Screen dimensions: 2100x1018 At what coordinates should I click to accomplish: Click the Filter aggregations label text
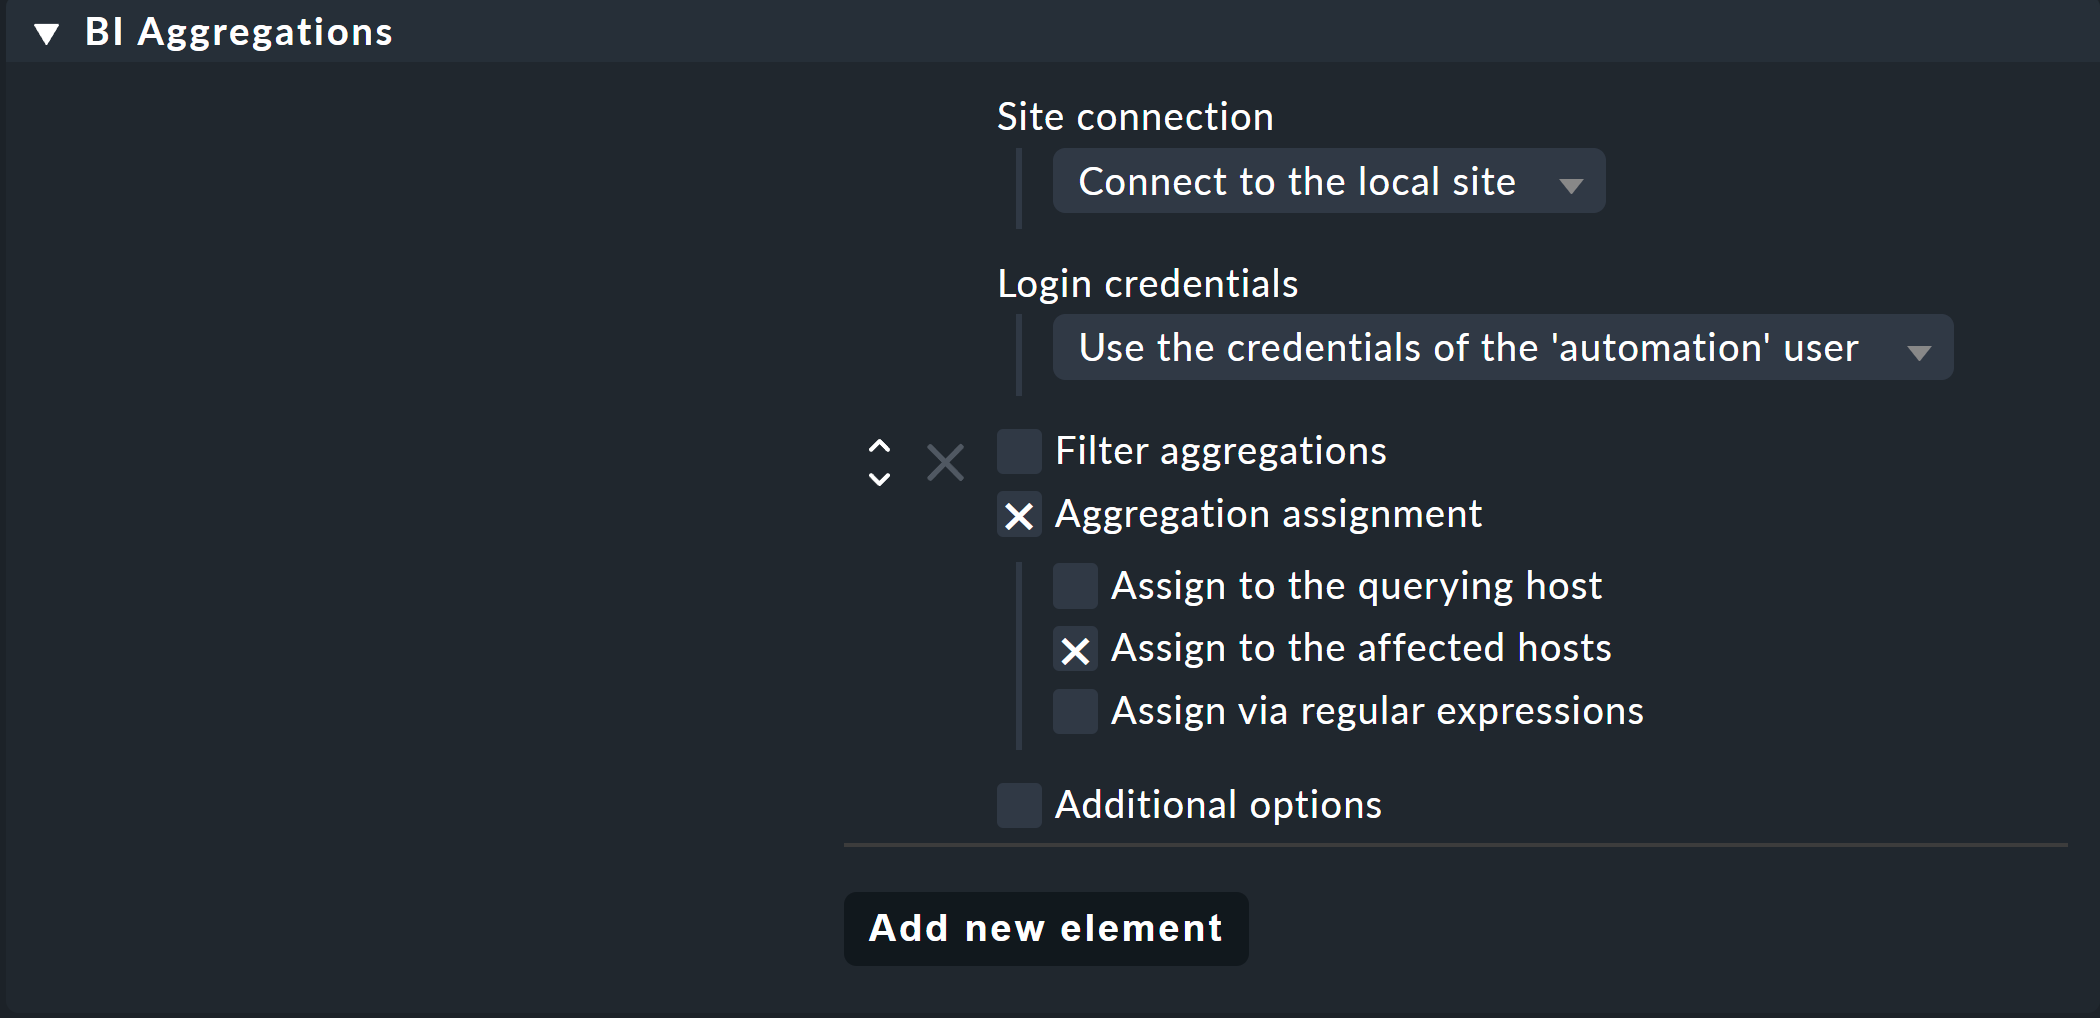tap(1221, 452)
